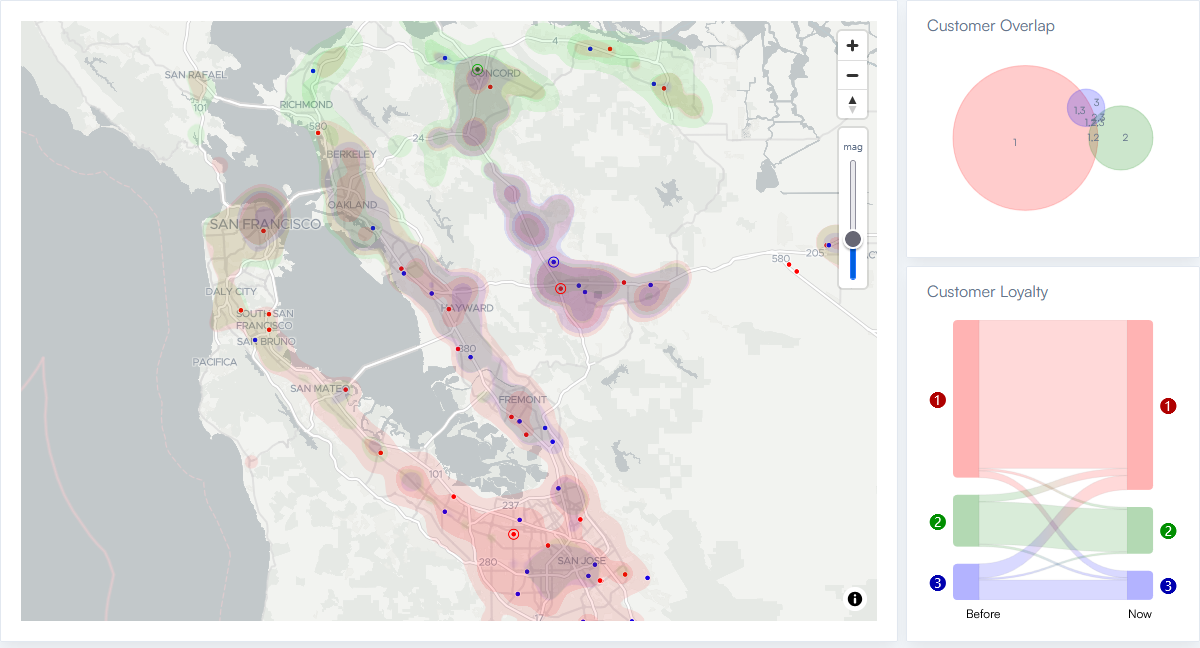Image resolution: width=1200 pixels, height=648 pixels.
Task: Select green circled store marker near Concord
Action: click(x=478, y=69)
